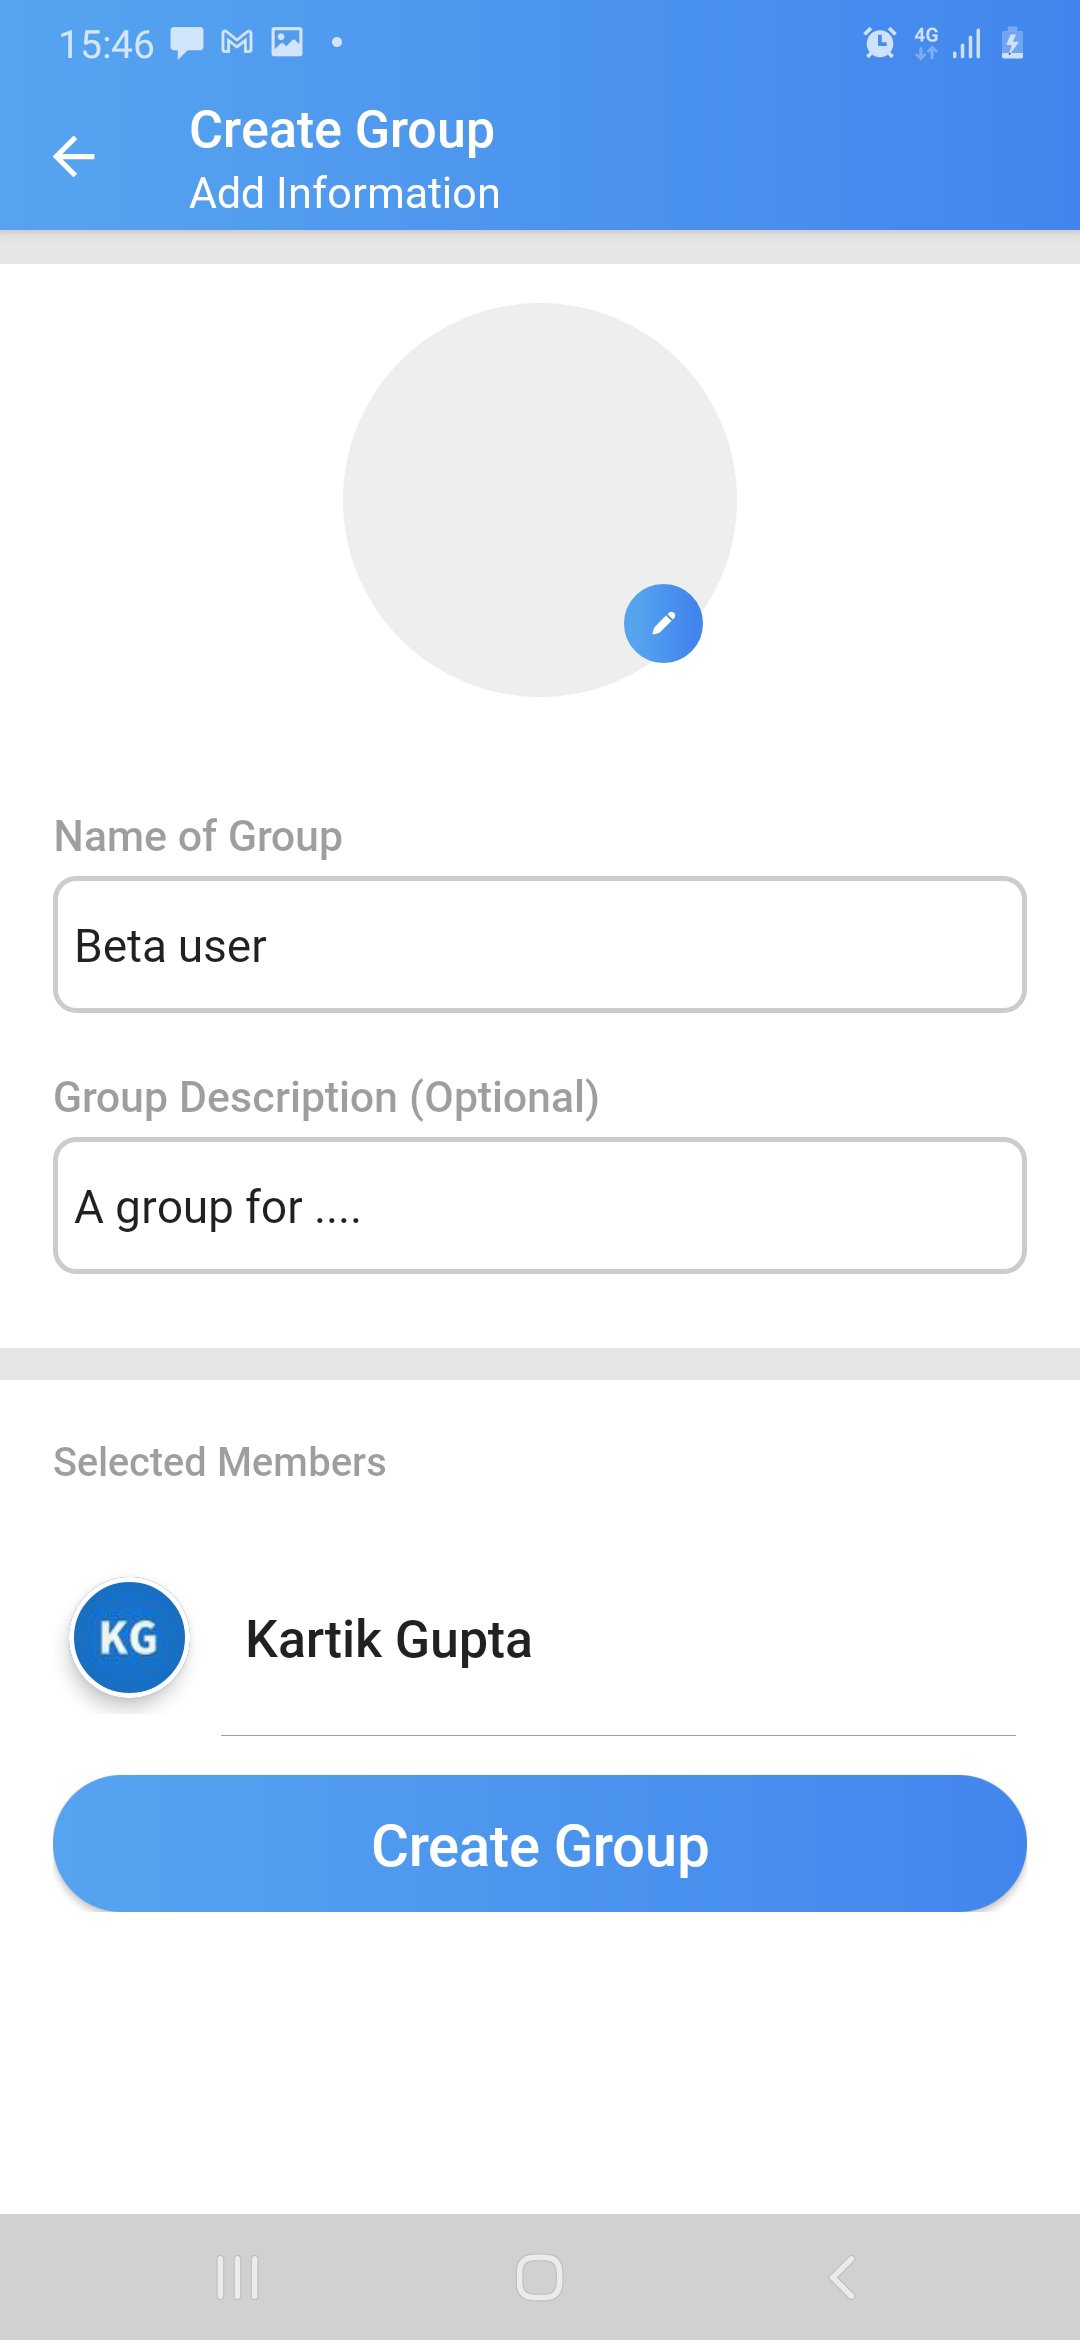Tap the picture notification icon
The height and width of the screenshot is (2340, 1080).
pos(287,42)
